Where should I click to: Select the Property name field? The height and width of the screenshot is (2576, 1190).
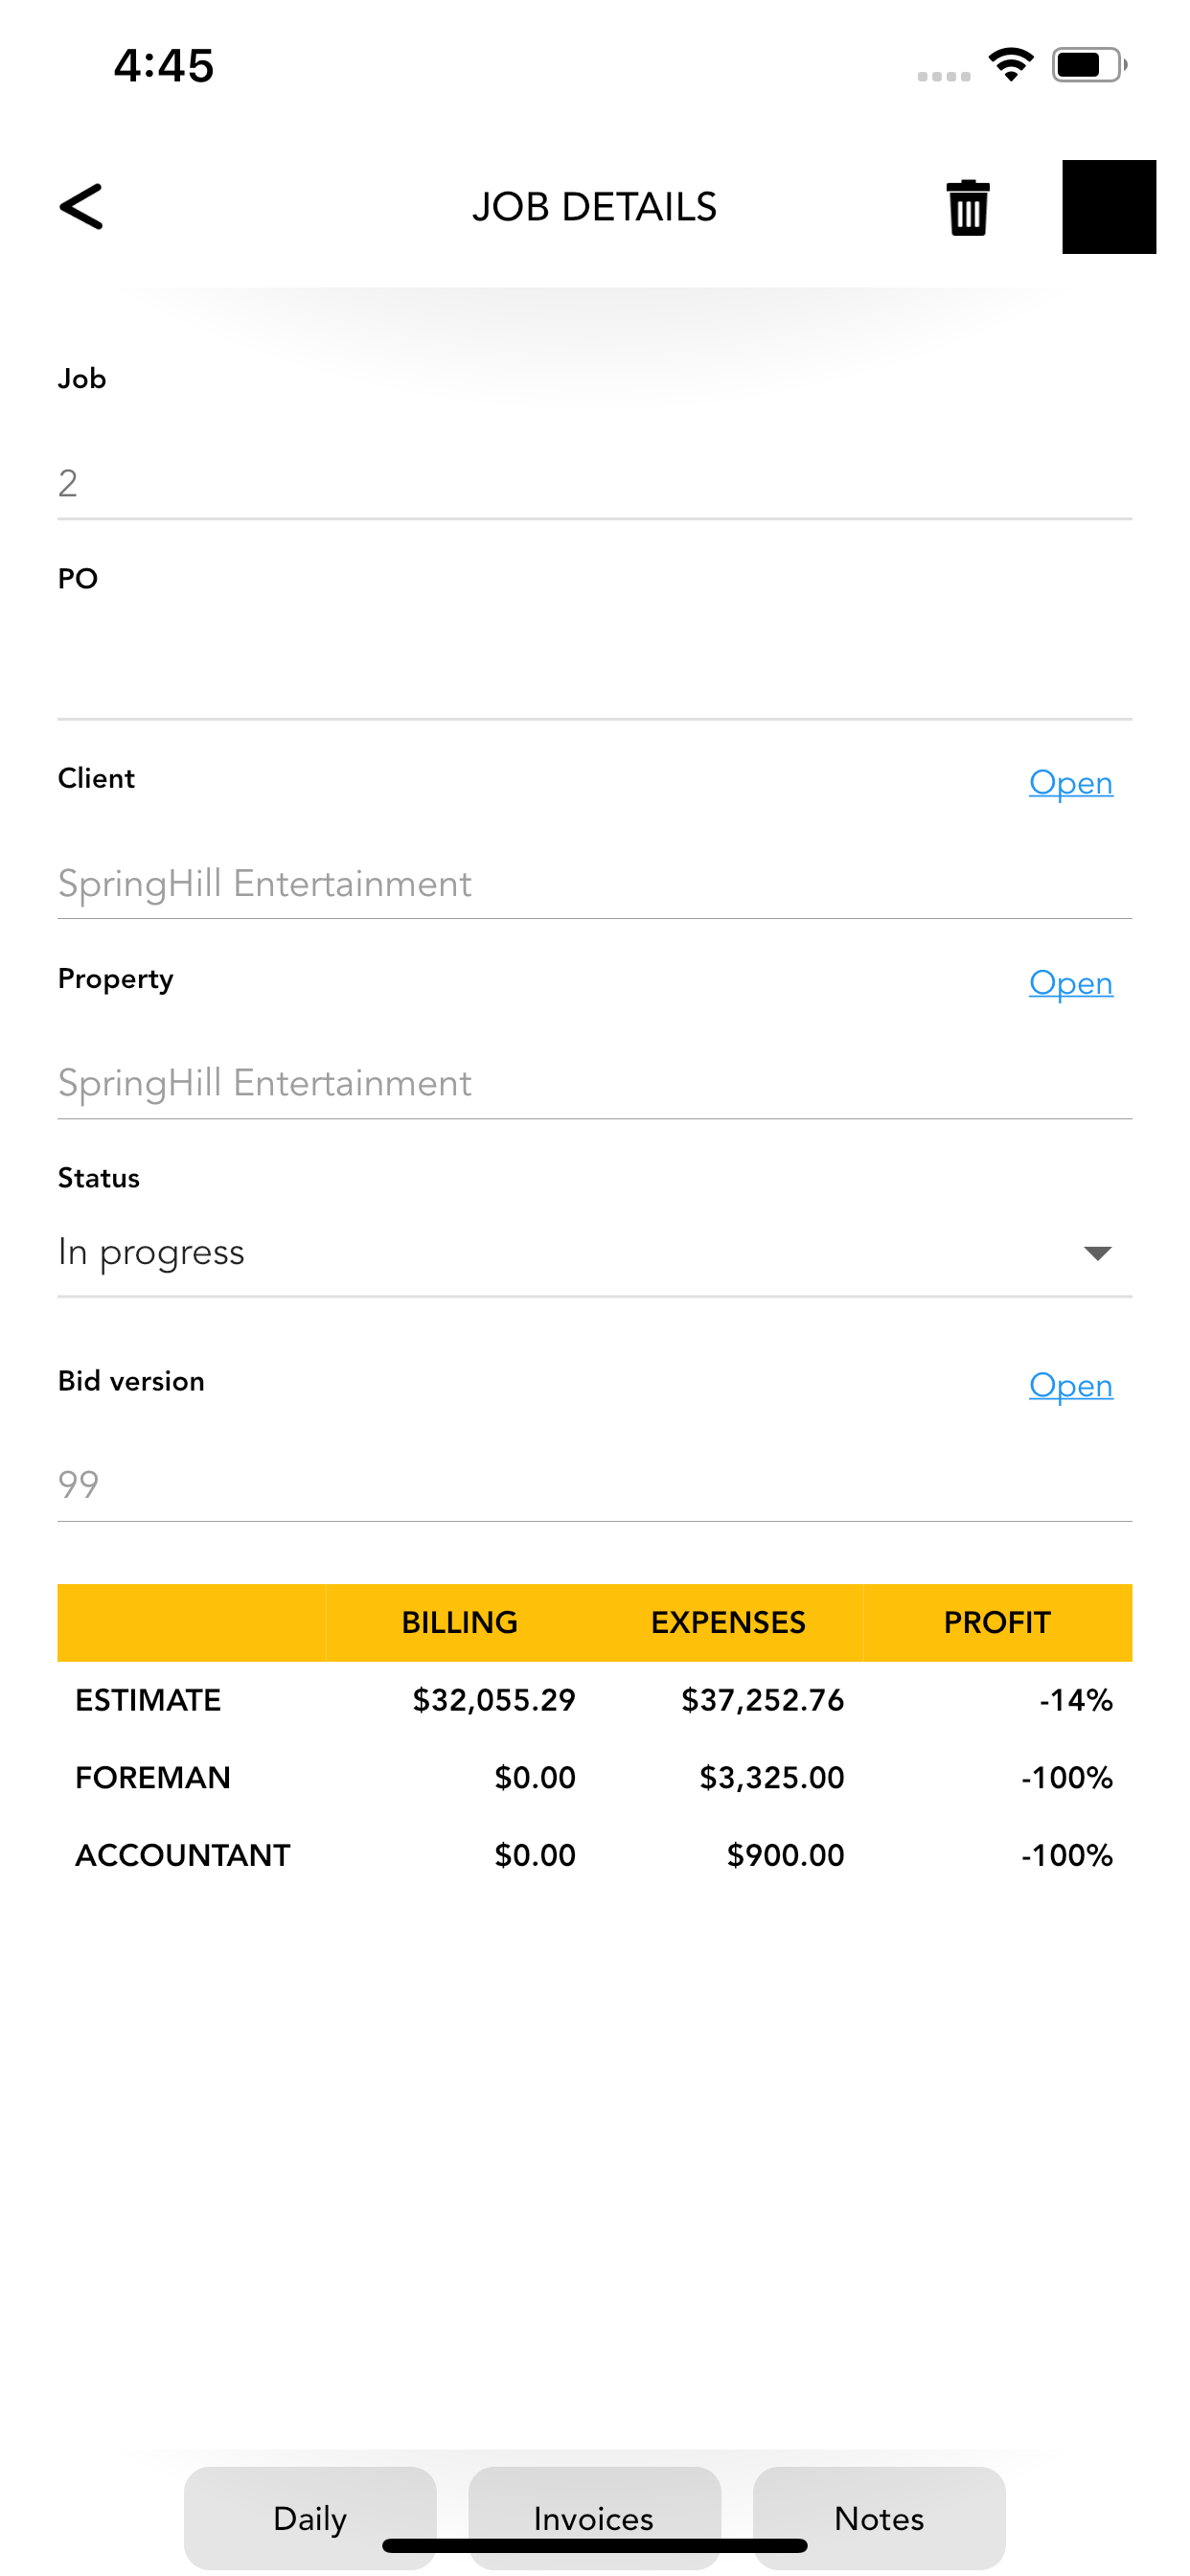[594, 1083]
